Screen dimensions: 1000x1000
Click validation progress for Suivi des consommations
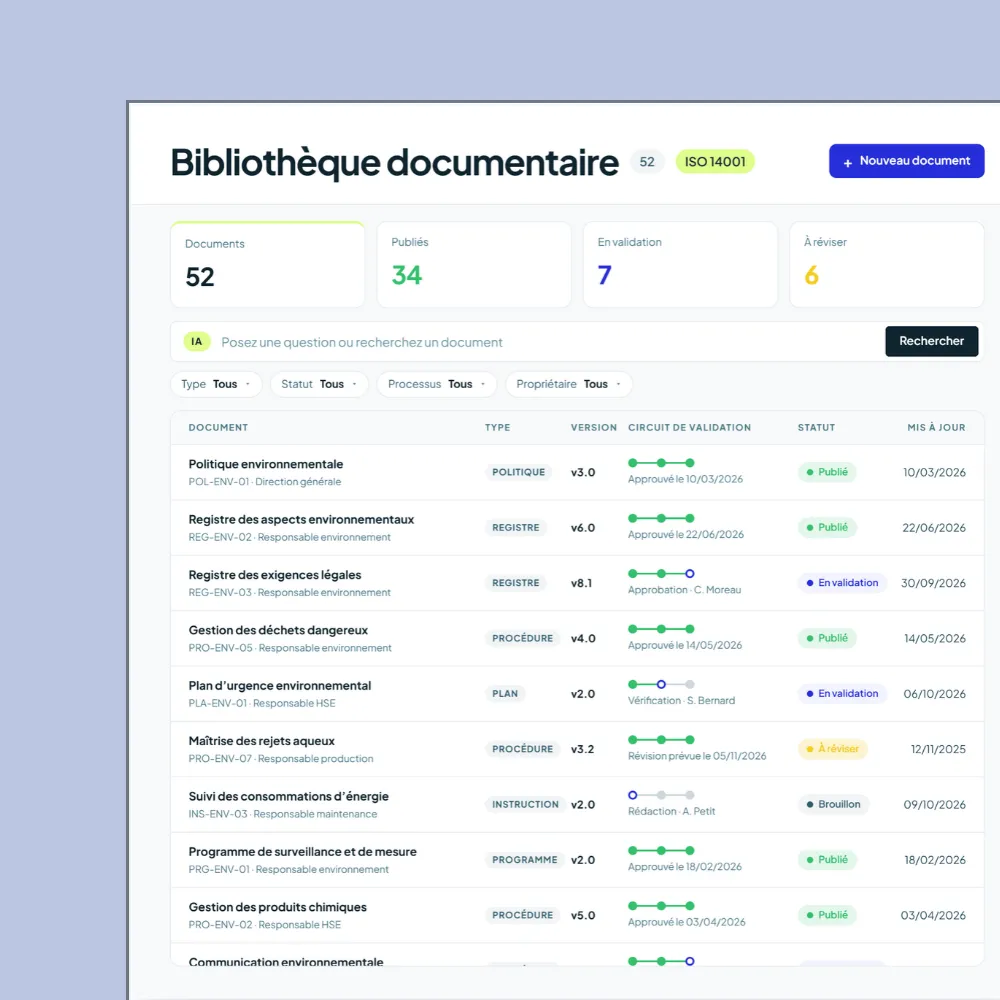coord(661,795)
